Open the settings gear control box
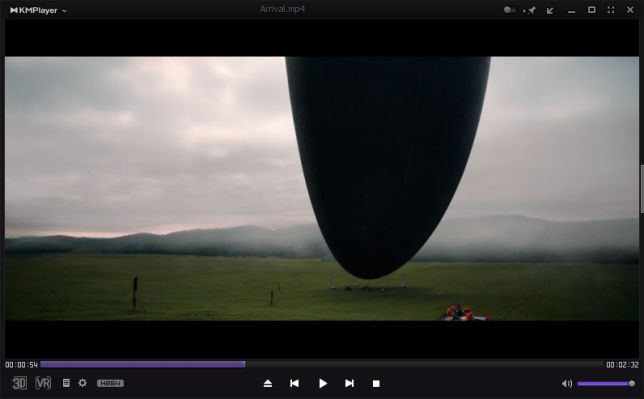Image resolution: width=644 pixels, height=399 pixels. click(83, 383)
